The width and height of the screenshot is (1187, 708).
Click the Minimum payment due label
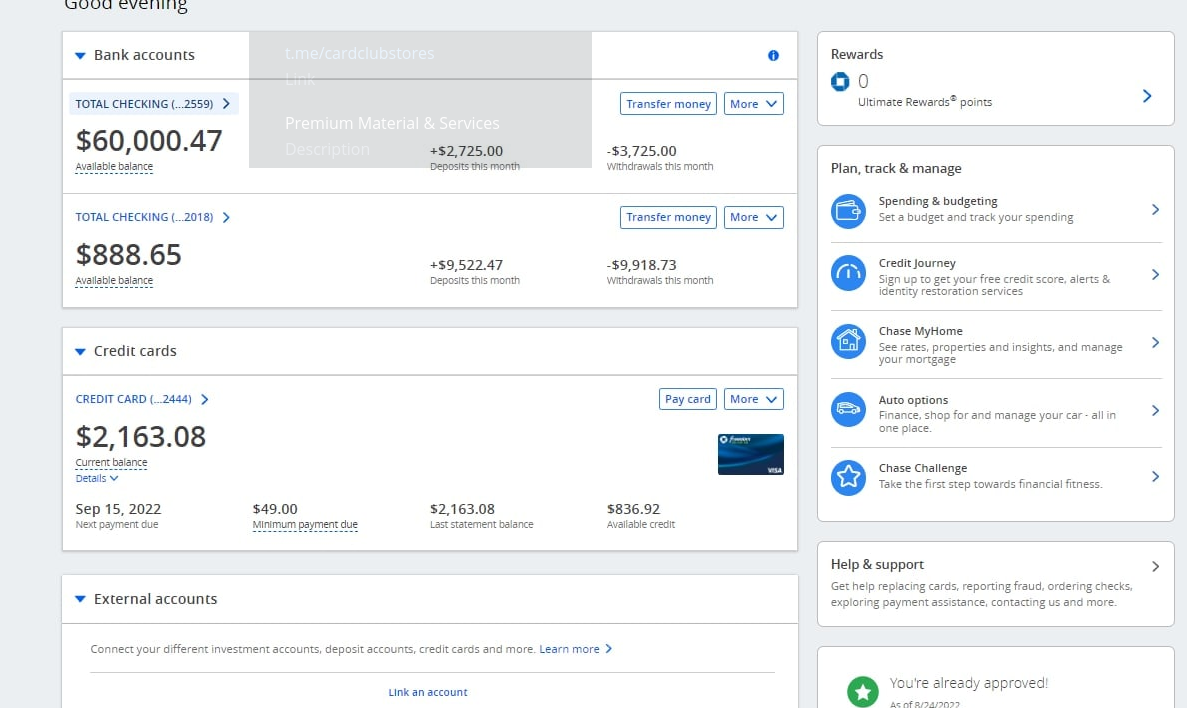coord(305,525)
